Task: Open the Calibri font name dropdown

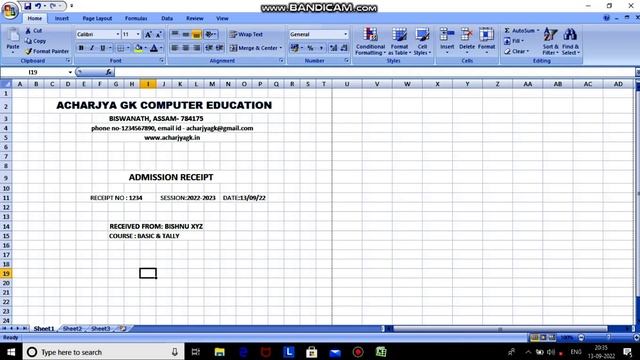Action: tap(118, 34)
